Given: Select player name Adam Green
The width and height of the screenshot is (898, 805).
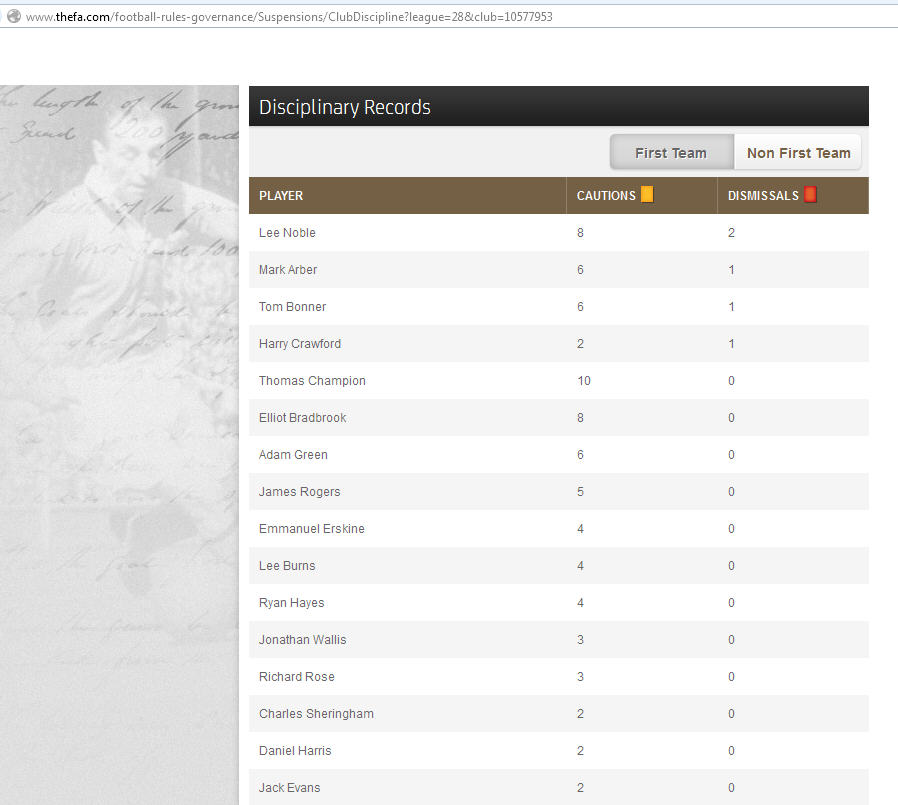Looking at the screenshot, I should coord(293,455).
